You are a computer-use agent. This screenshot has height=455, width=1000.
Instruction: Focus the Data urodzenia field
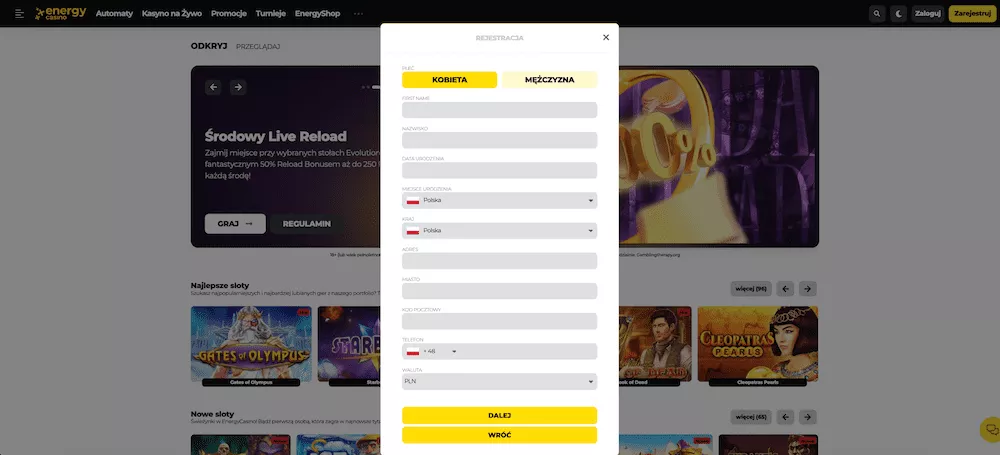point(499,170)
